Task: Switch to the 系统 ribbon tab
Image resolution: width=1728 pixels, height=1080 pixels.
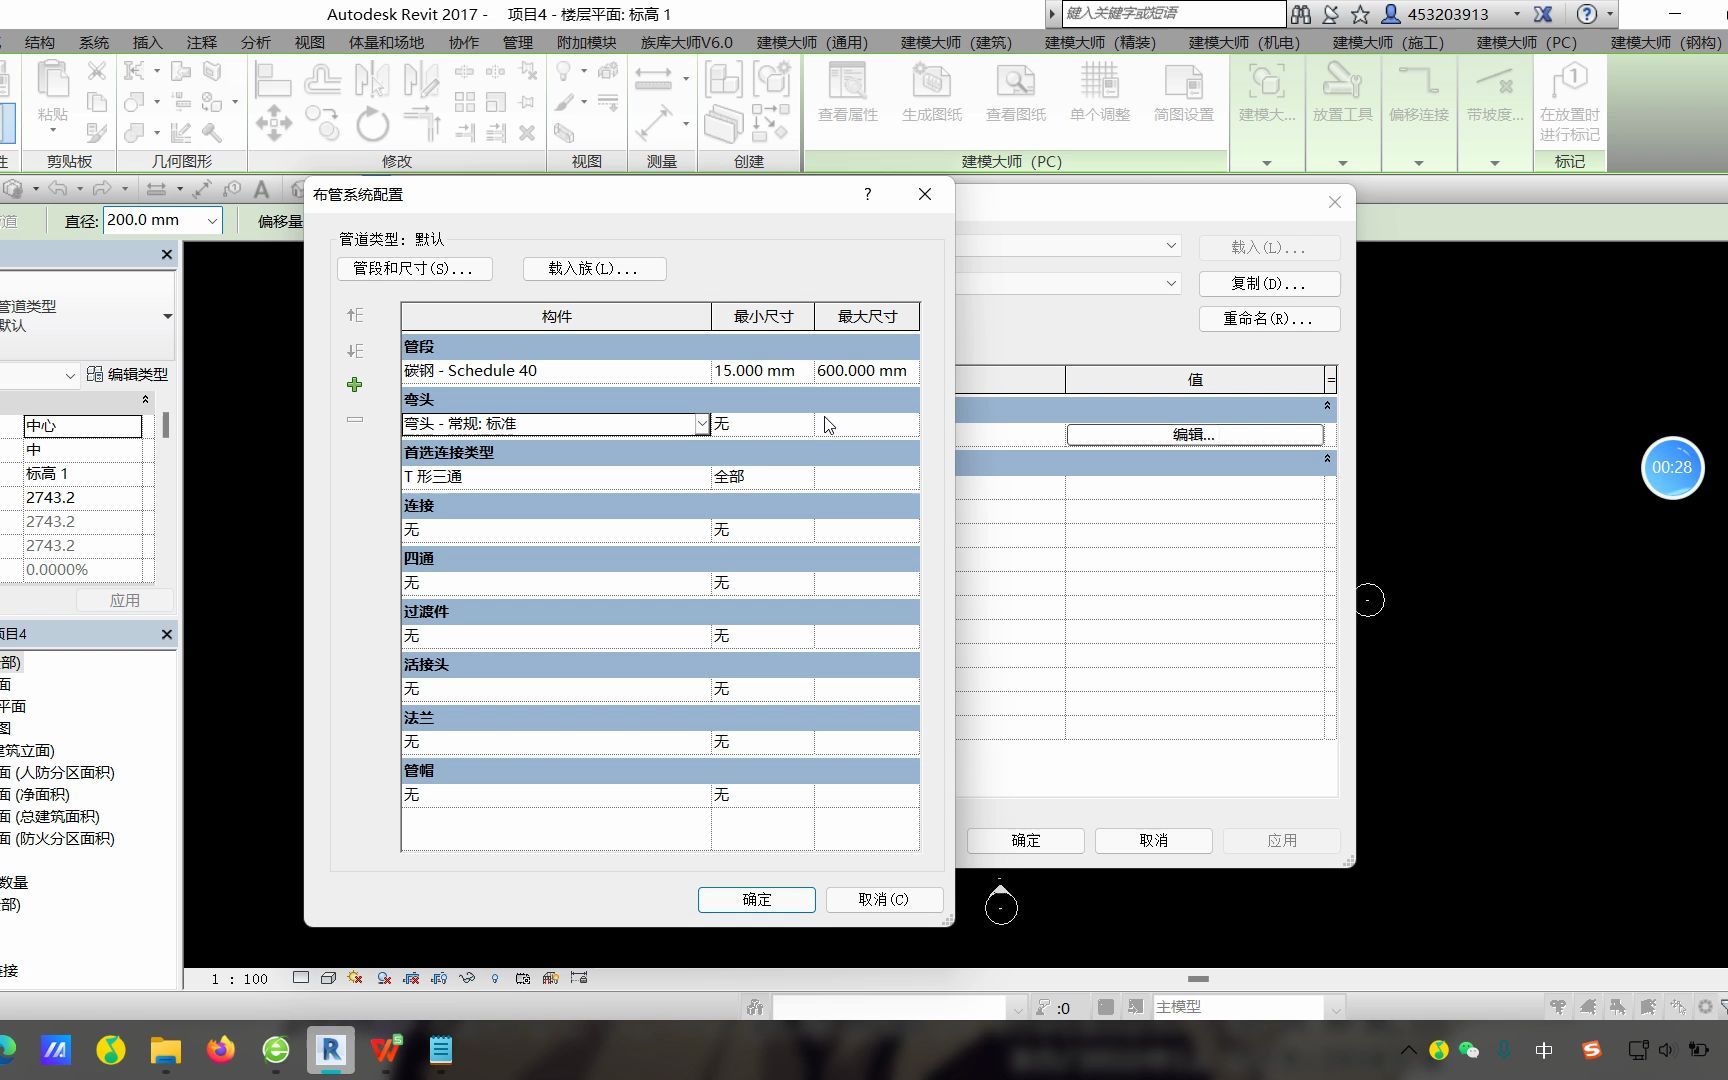Action: 94,42
